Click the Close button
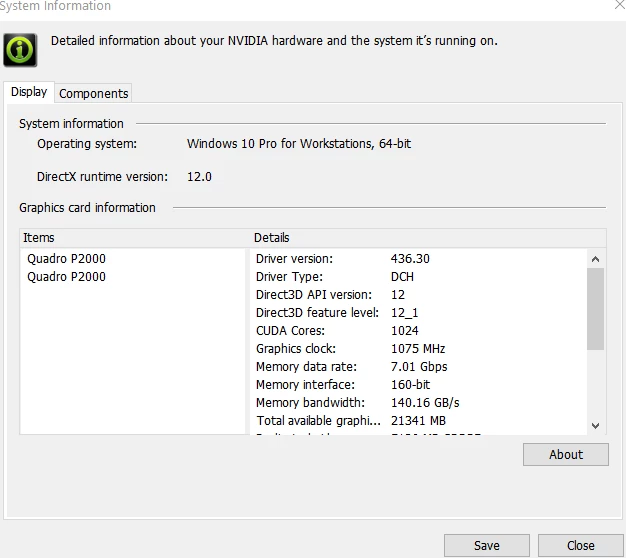This screenshot has height=558, width=626. (580, 545)
